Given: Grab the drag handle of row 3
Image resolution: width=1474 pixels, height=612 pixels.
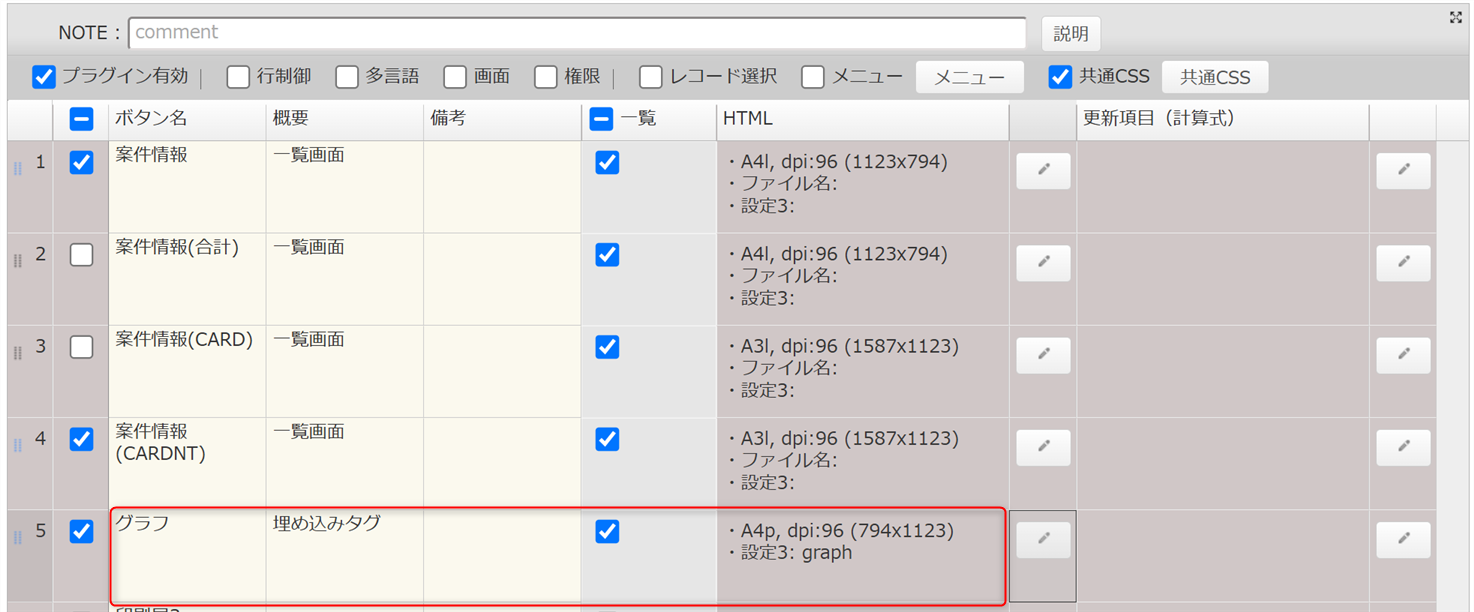Looking at the screenshot, I should point(17,353).
